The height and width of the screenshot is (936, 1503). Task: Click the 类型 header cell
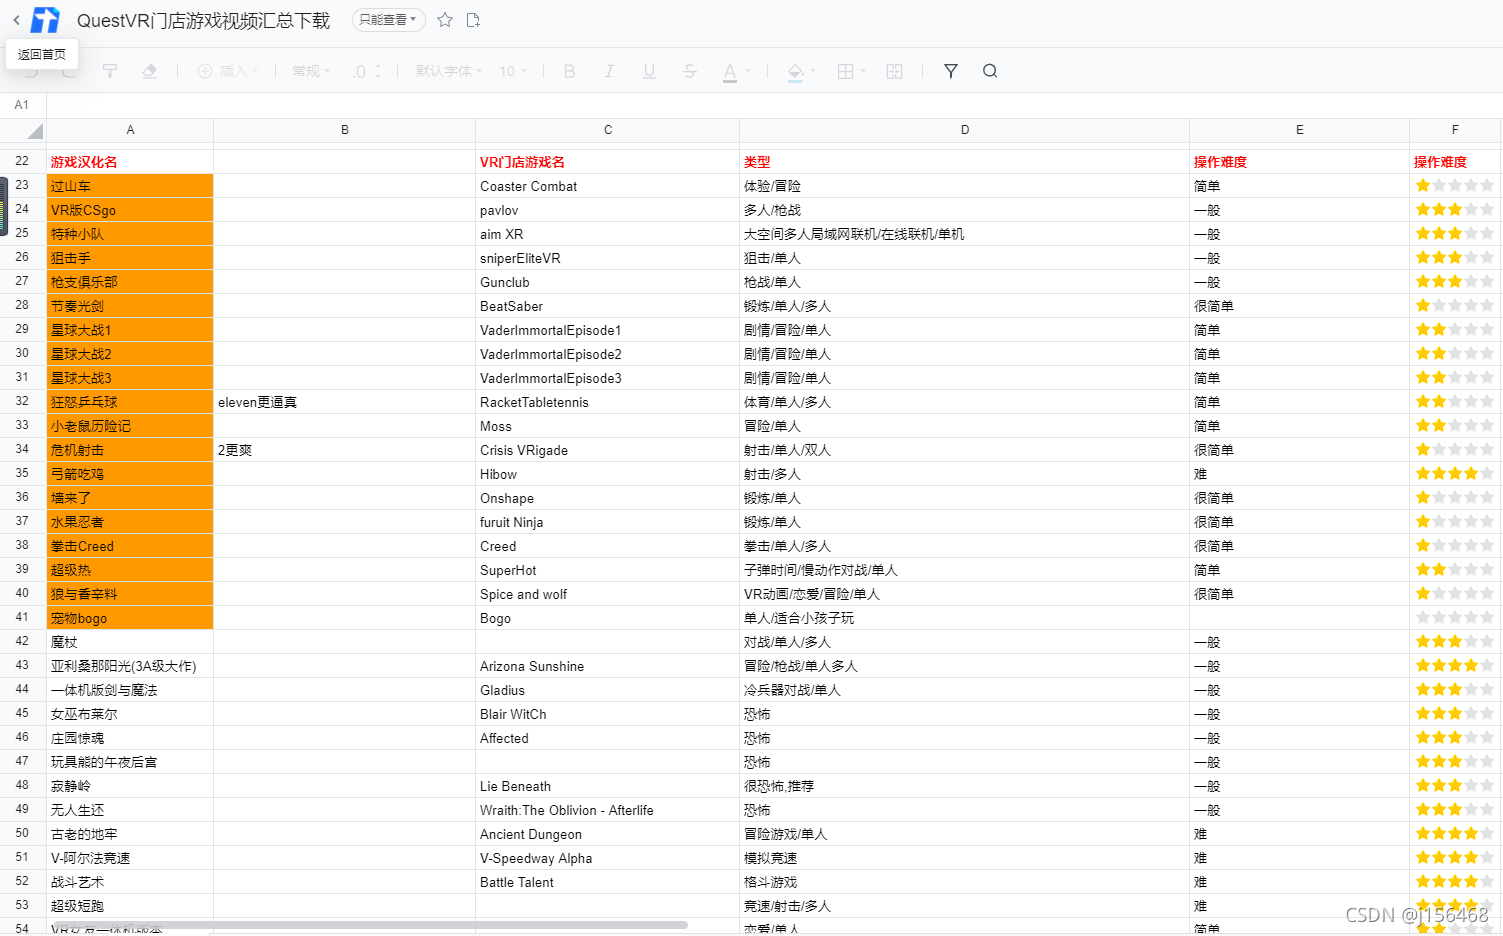(x=965, y=162)
